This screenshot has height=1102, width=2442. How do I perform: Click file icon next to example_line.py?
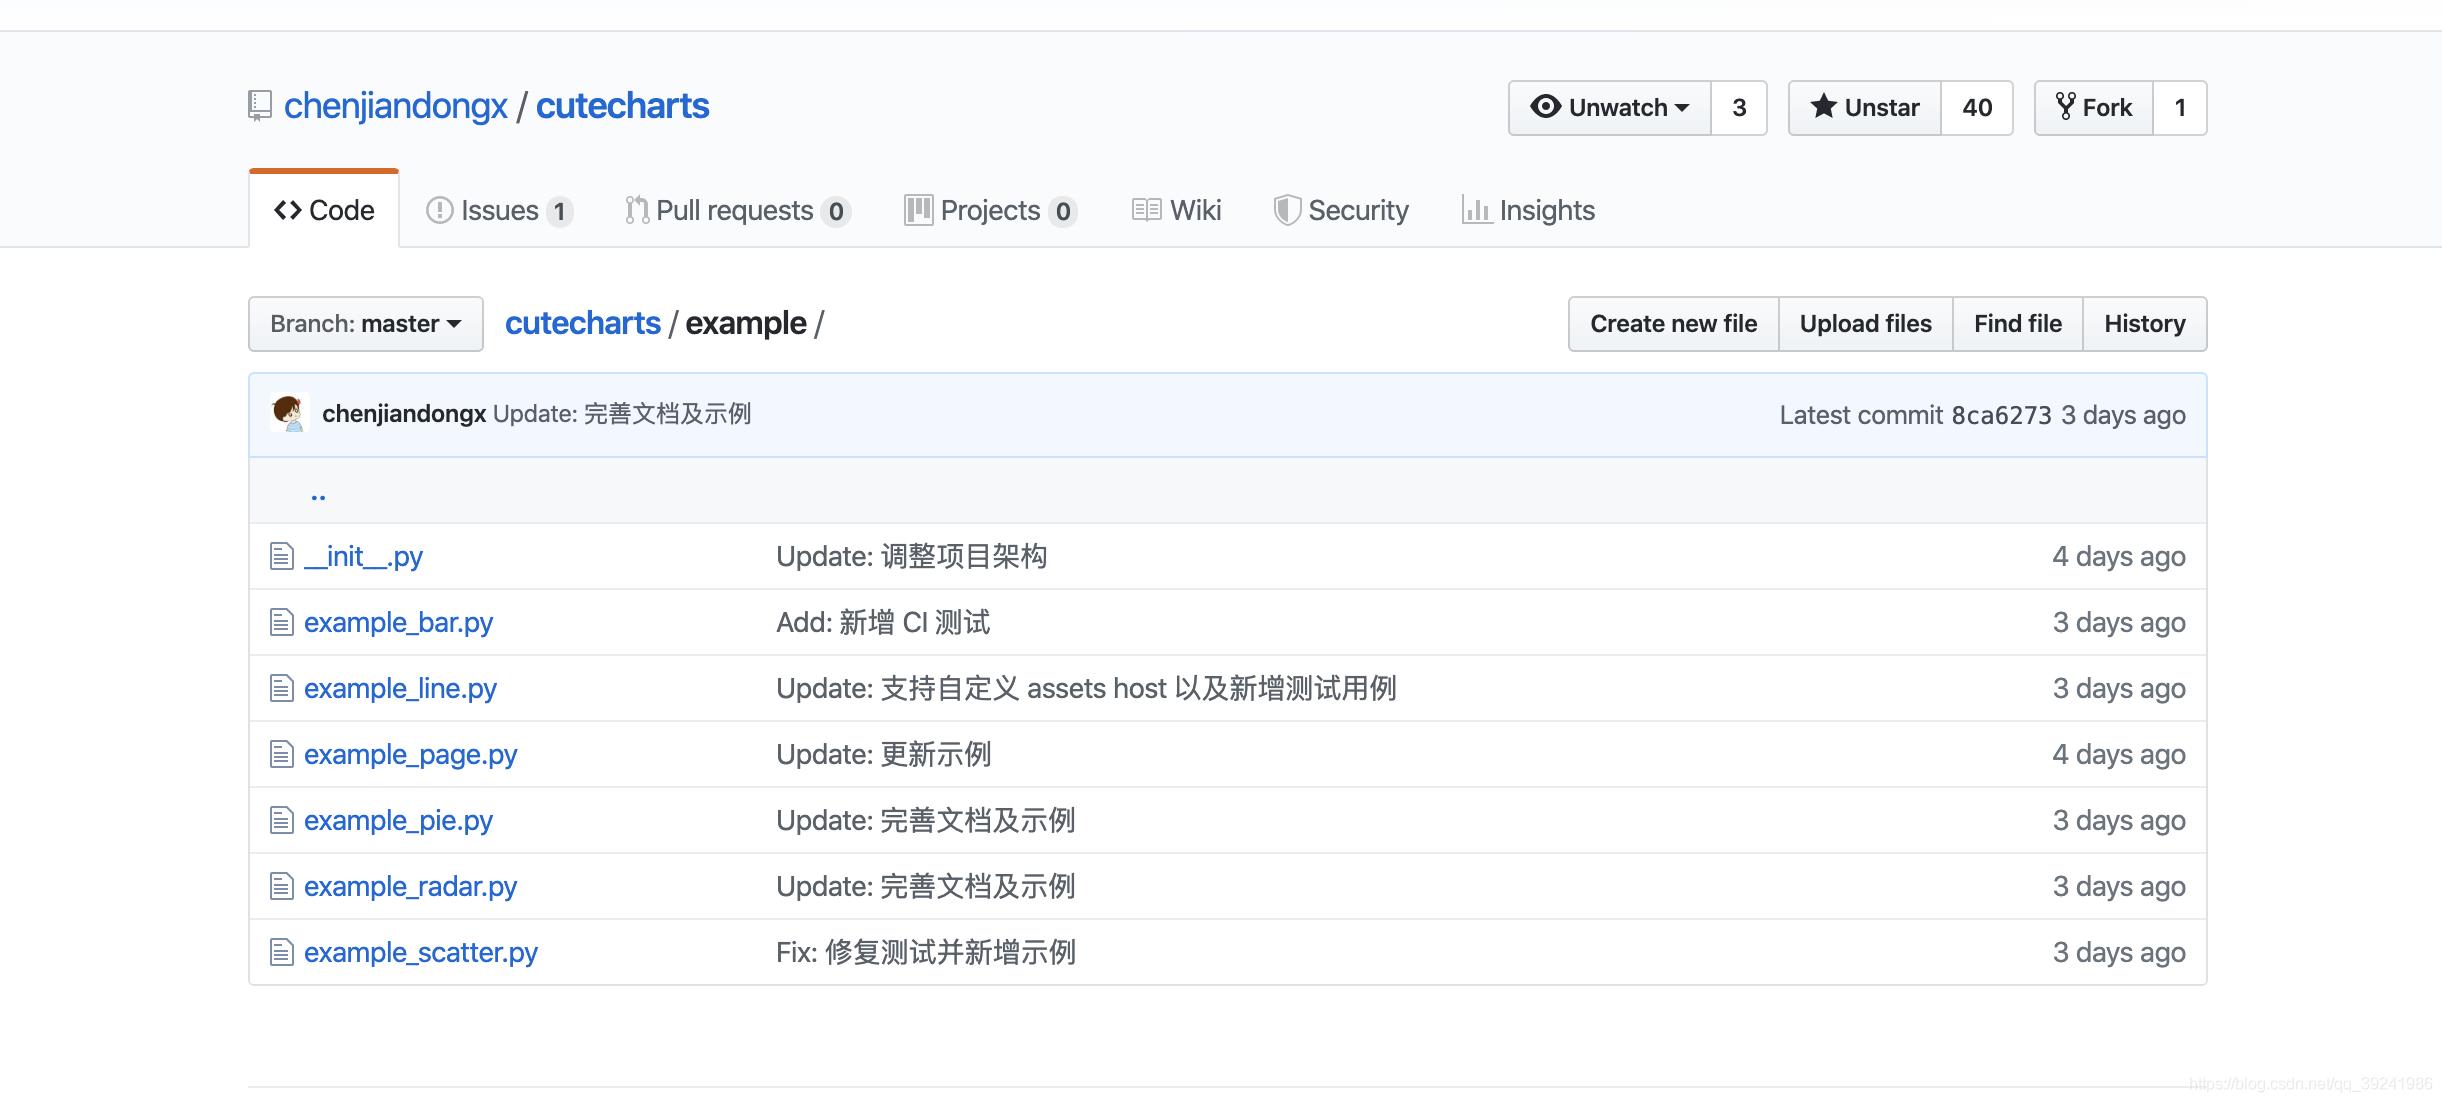coord(281,688)
